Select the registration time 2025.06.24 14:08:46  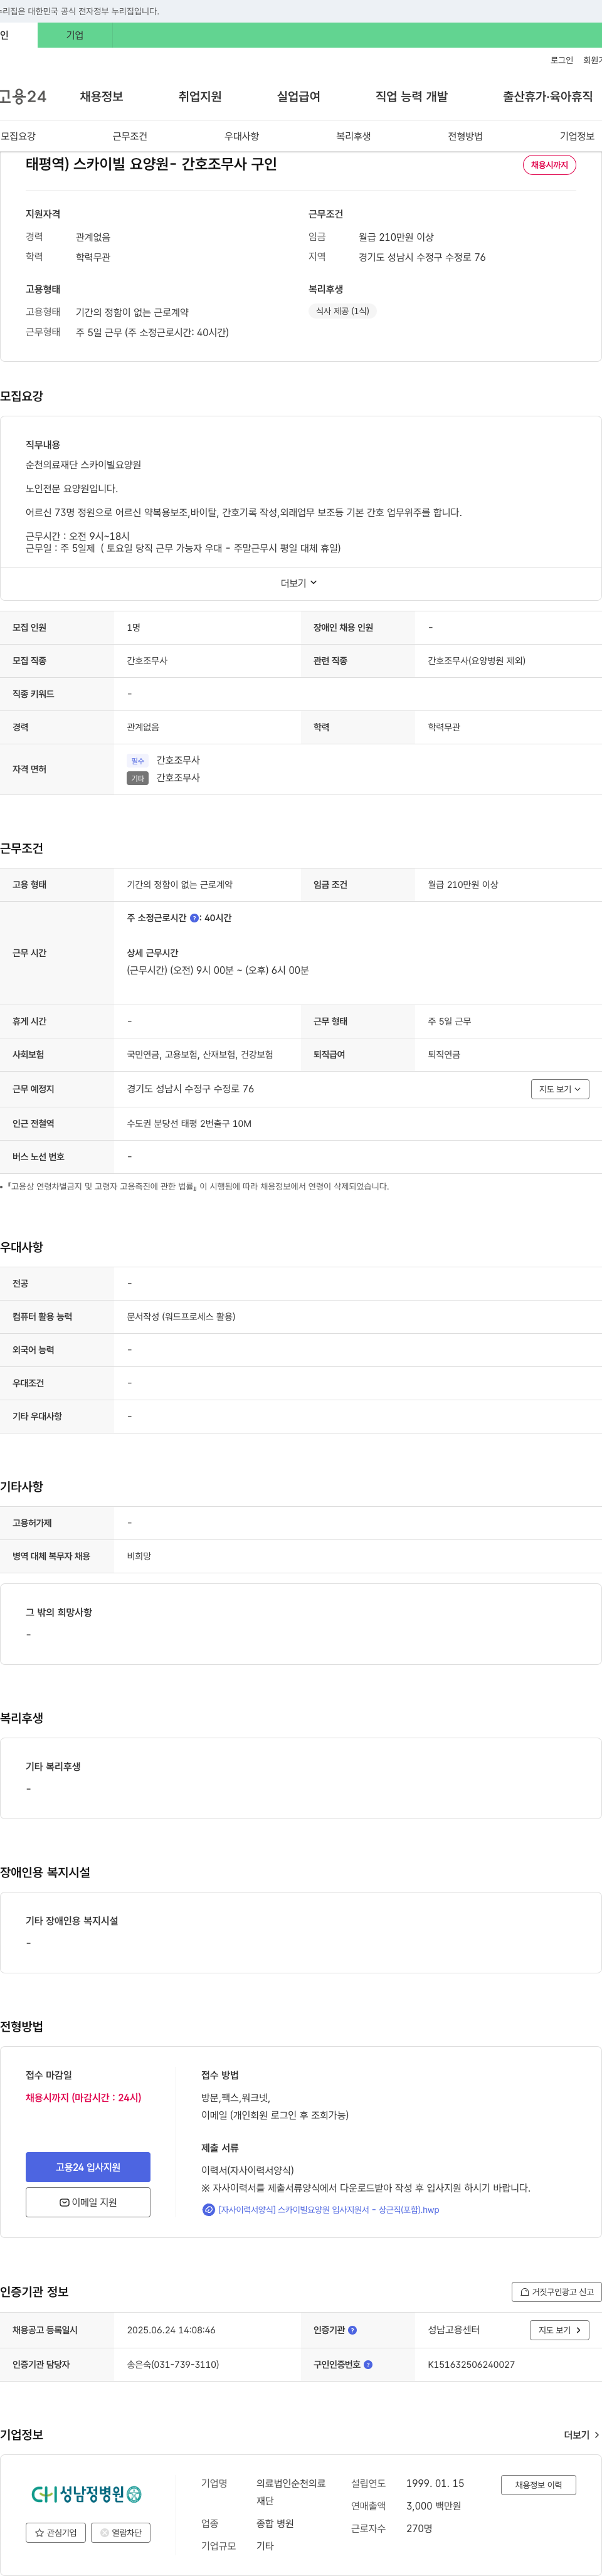click(171, 2330)
